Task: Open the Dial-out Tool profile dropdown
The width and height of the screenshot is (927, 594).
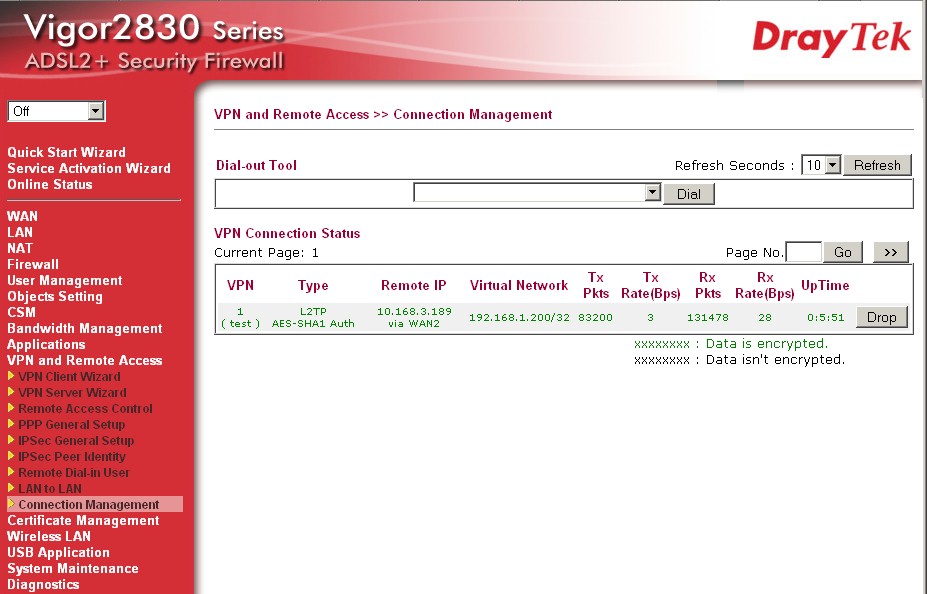Action: [537, 193]
